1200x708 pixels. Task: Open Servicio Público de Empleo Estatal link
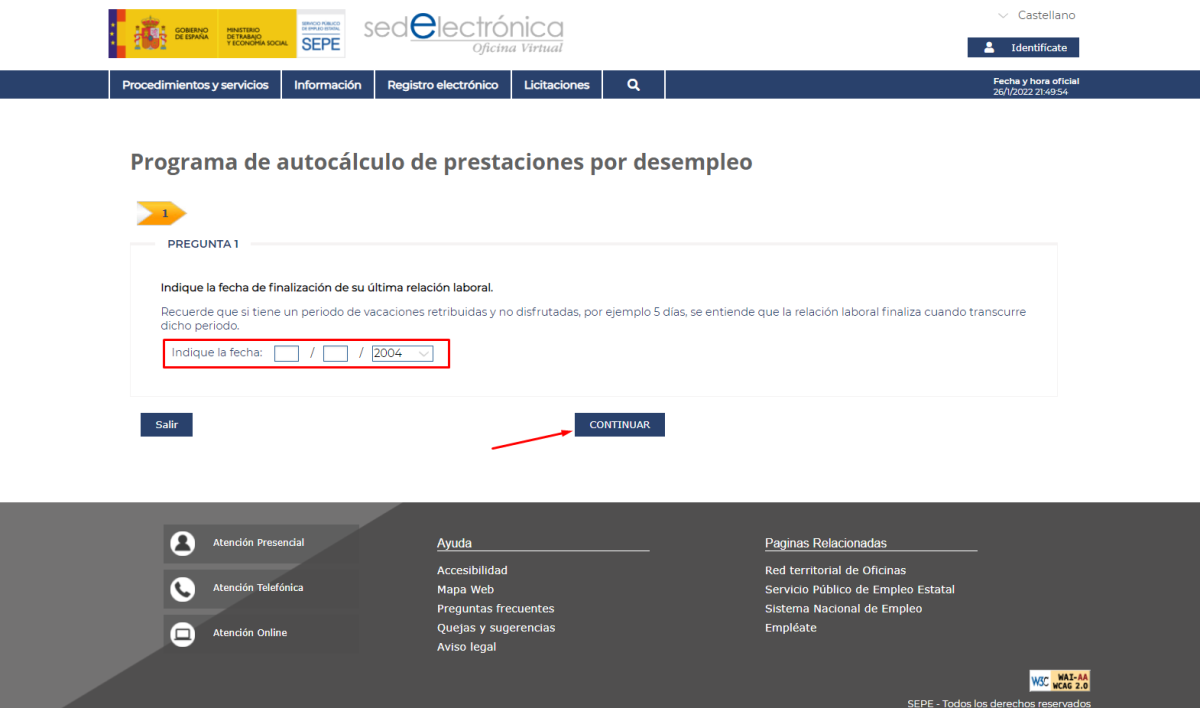(x=860, y=589)
